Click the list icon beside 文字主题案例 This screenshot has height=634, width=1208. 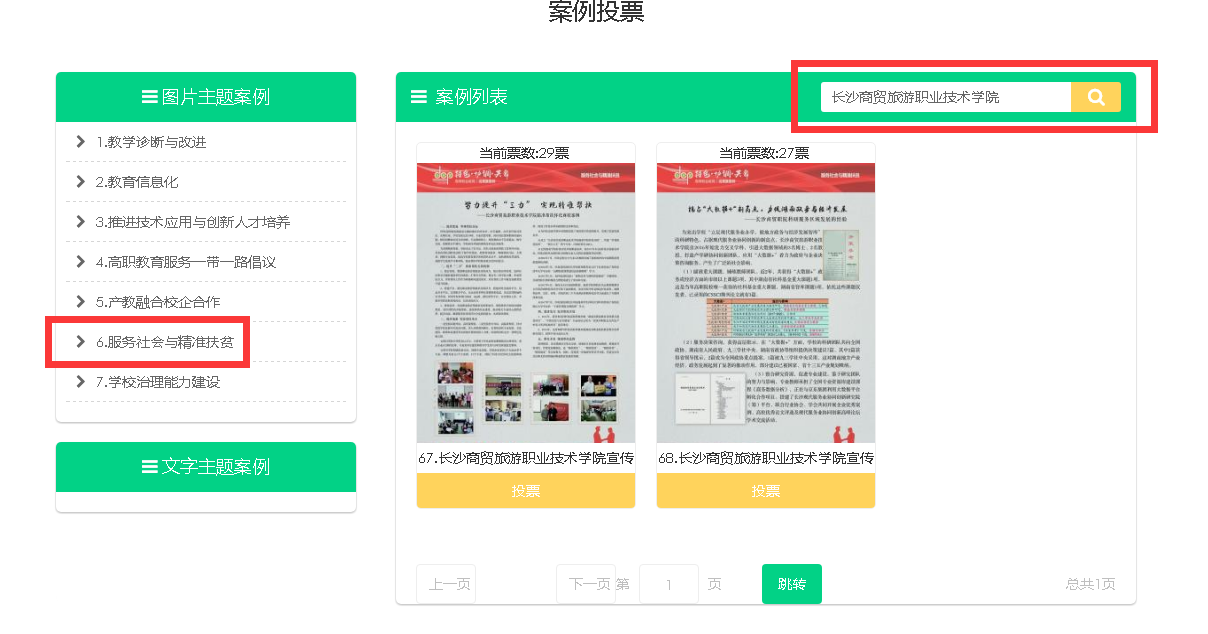pos(149,467)
